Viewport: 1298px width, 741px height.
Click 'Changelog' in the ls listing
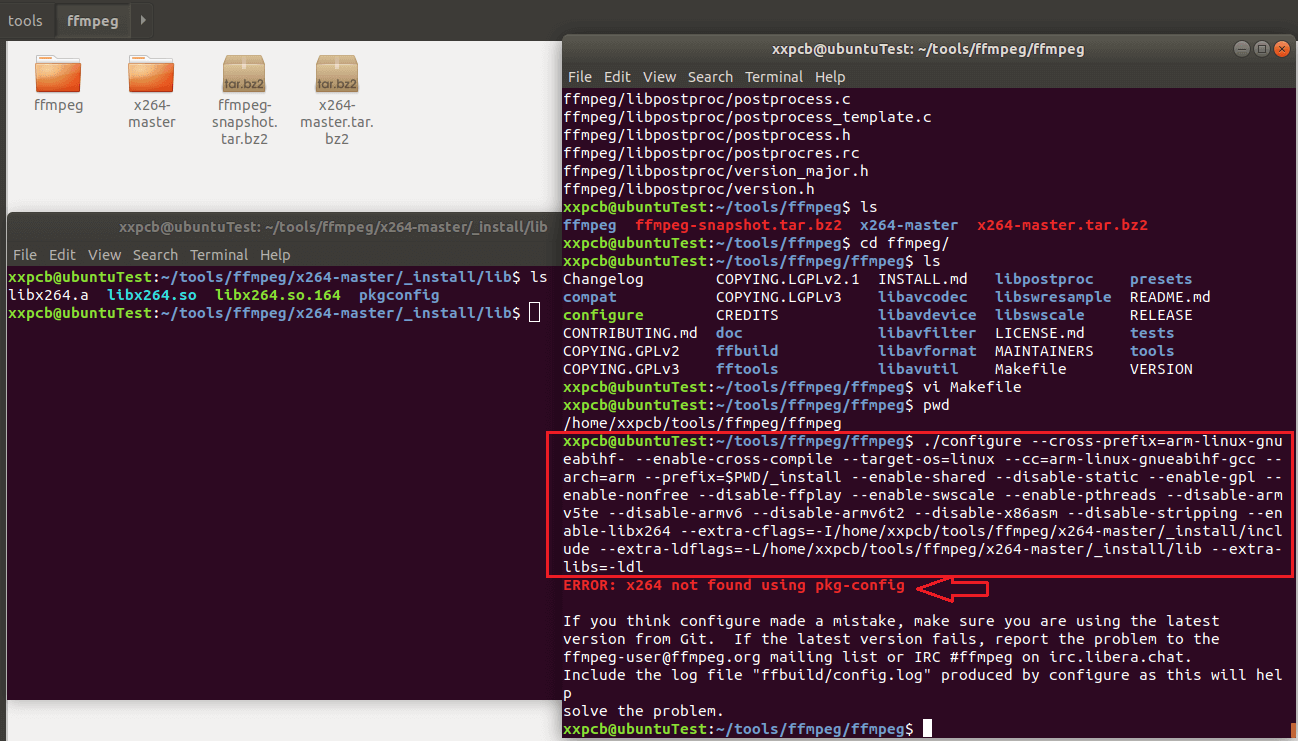tap(603, 279)
